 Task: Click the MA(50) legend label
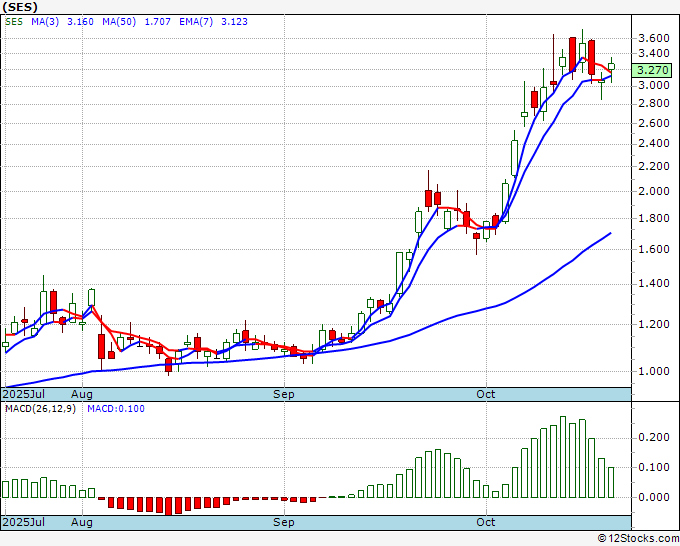pos(119,22)
